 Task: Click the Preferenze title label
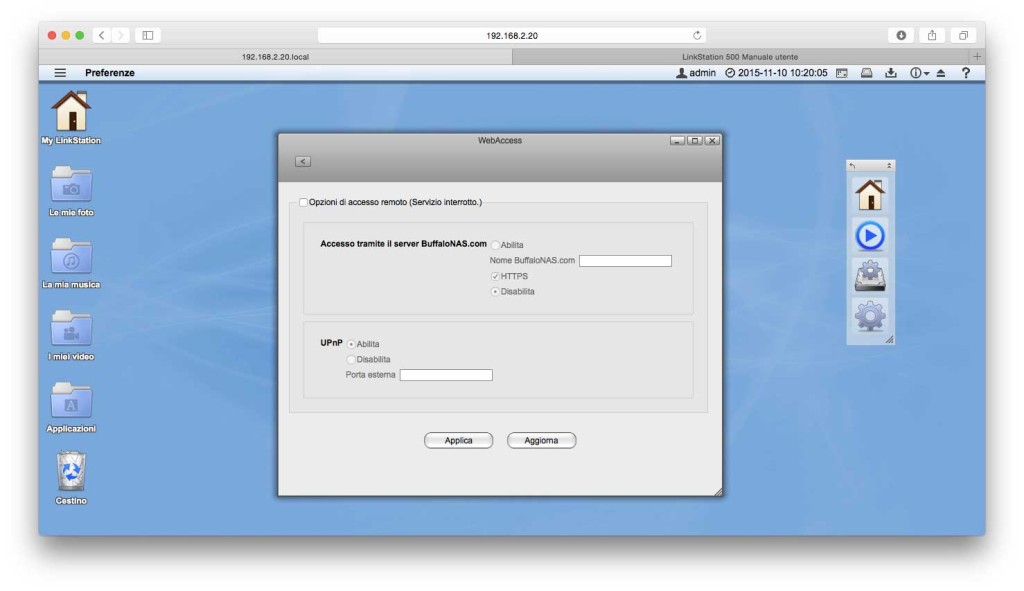110,73
